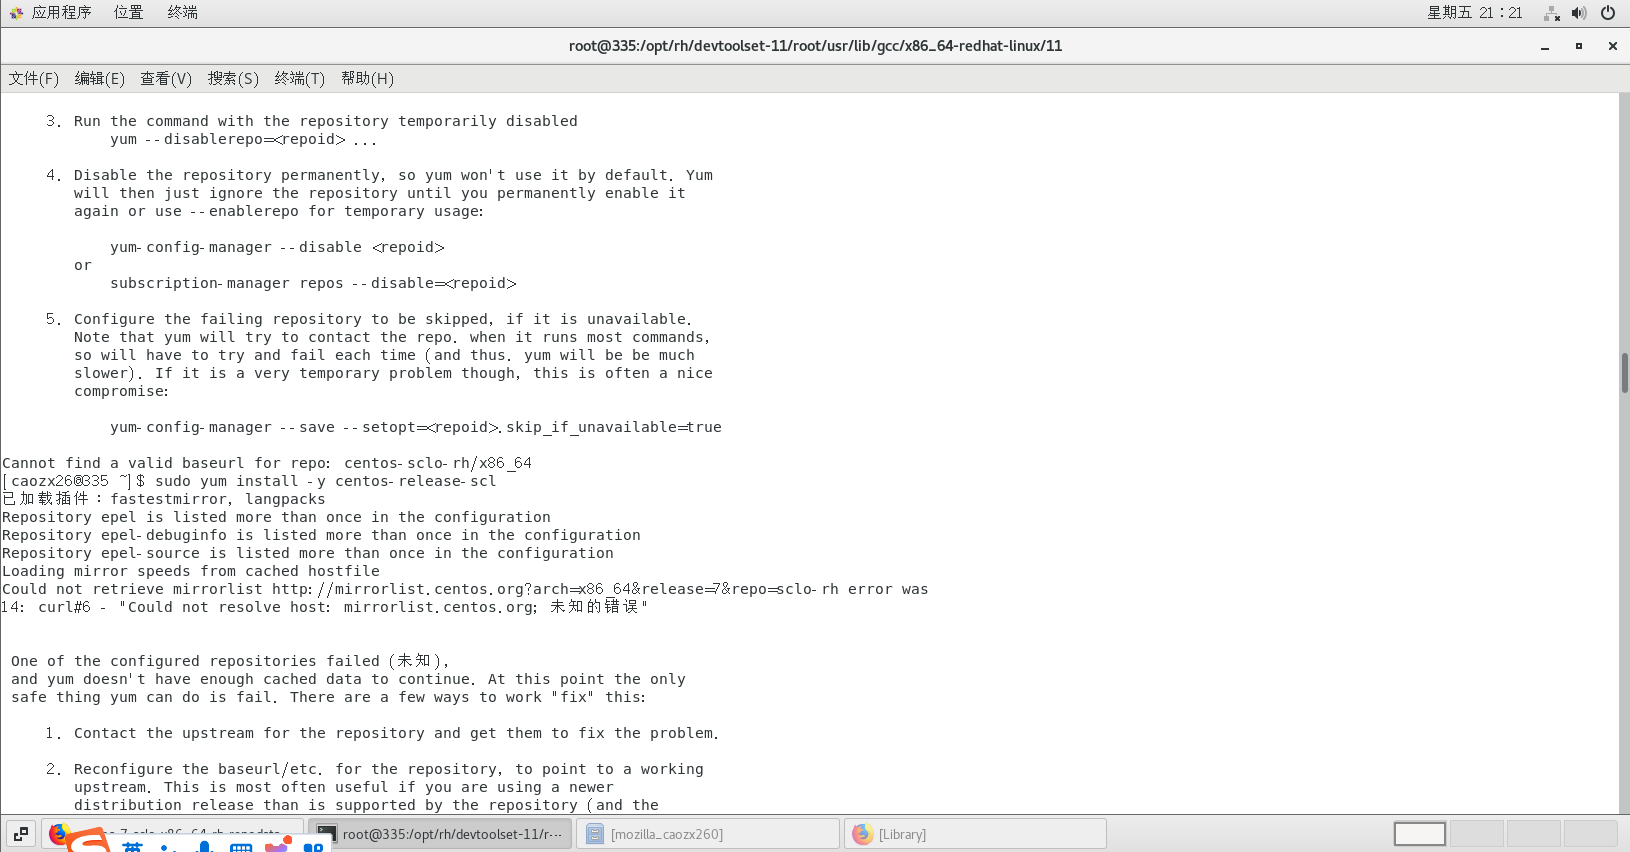The width and height of the screenshot is (1630, 852).
Task: Select the second workspace in the switcher
Action: (1477, 833)
